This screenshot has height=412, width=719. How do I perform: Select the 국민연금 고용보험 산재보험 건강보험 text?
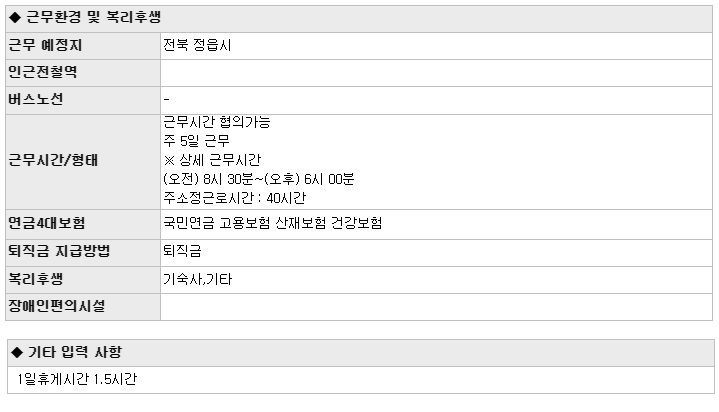coord(273,223)
